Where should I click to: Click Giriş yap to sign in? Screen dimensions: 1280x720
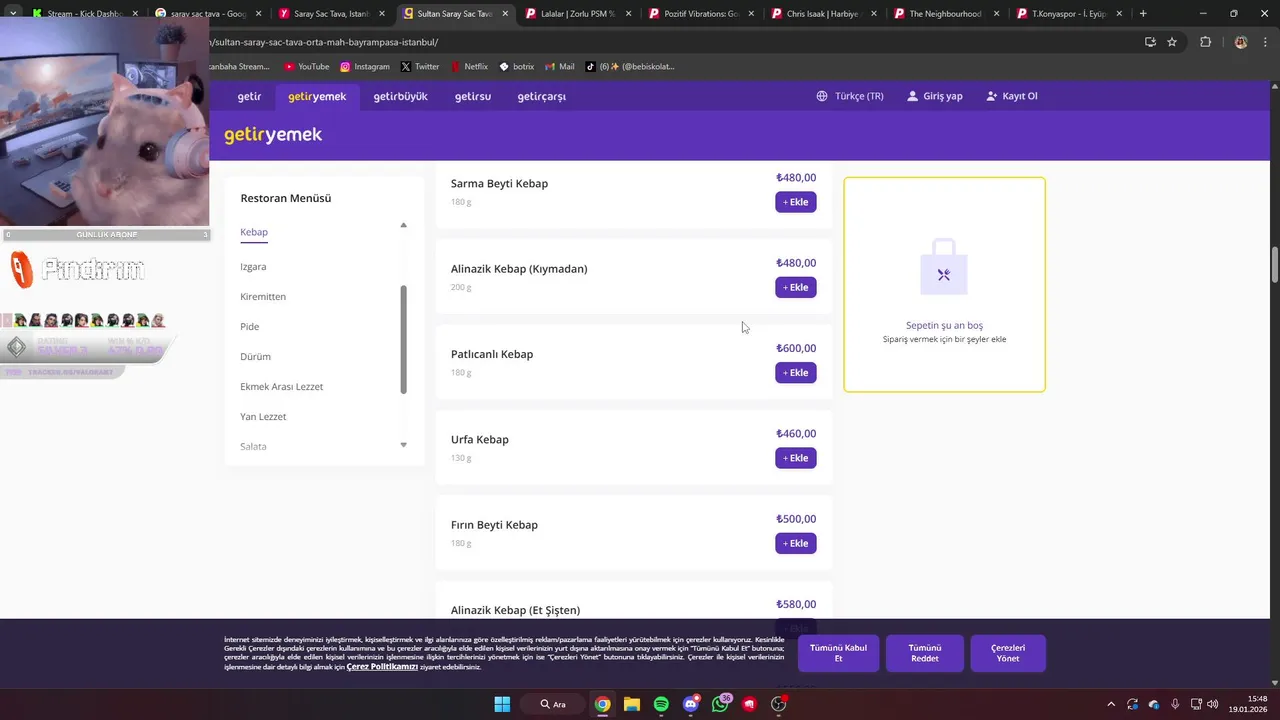(x=935, y=96)
